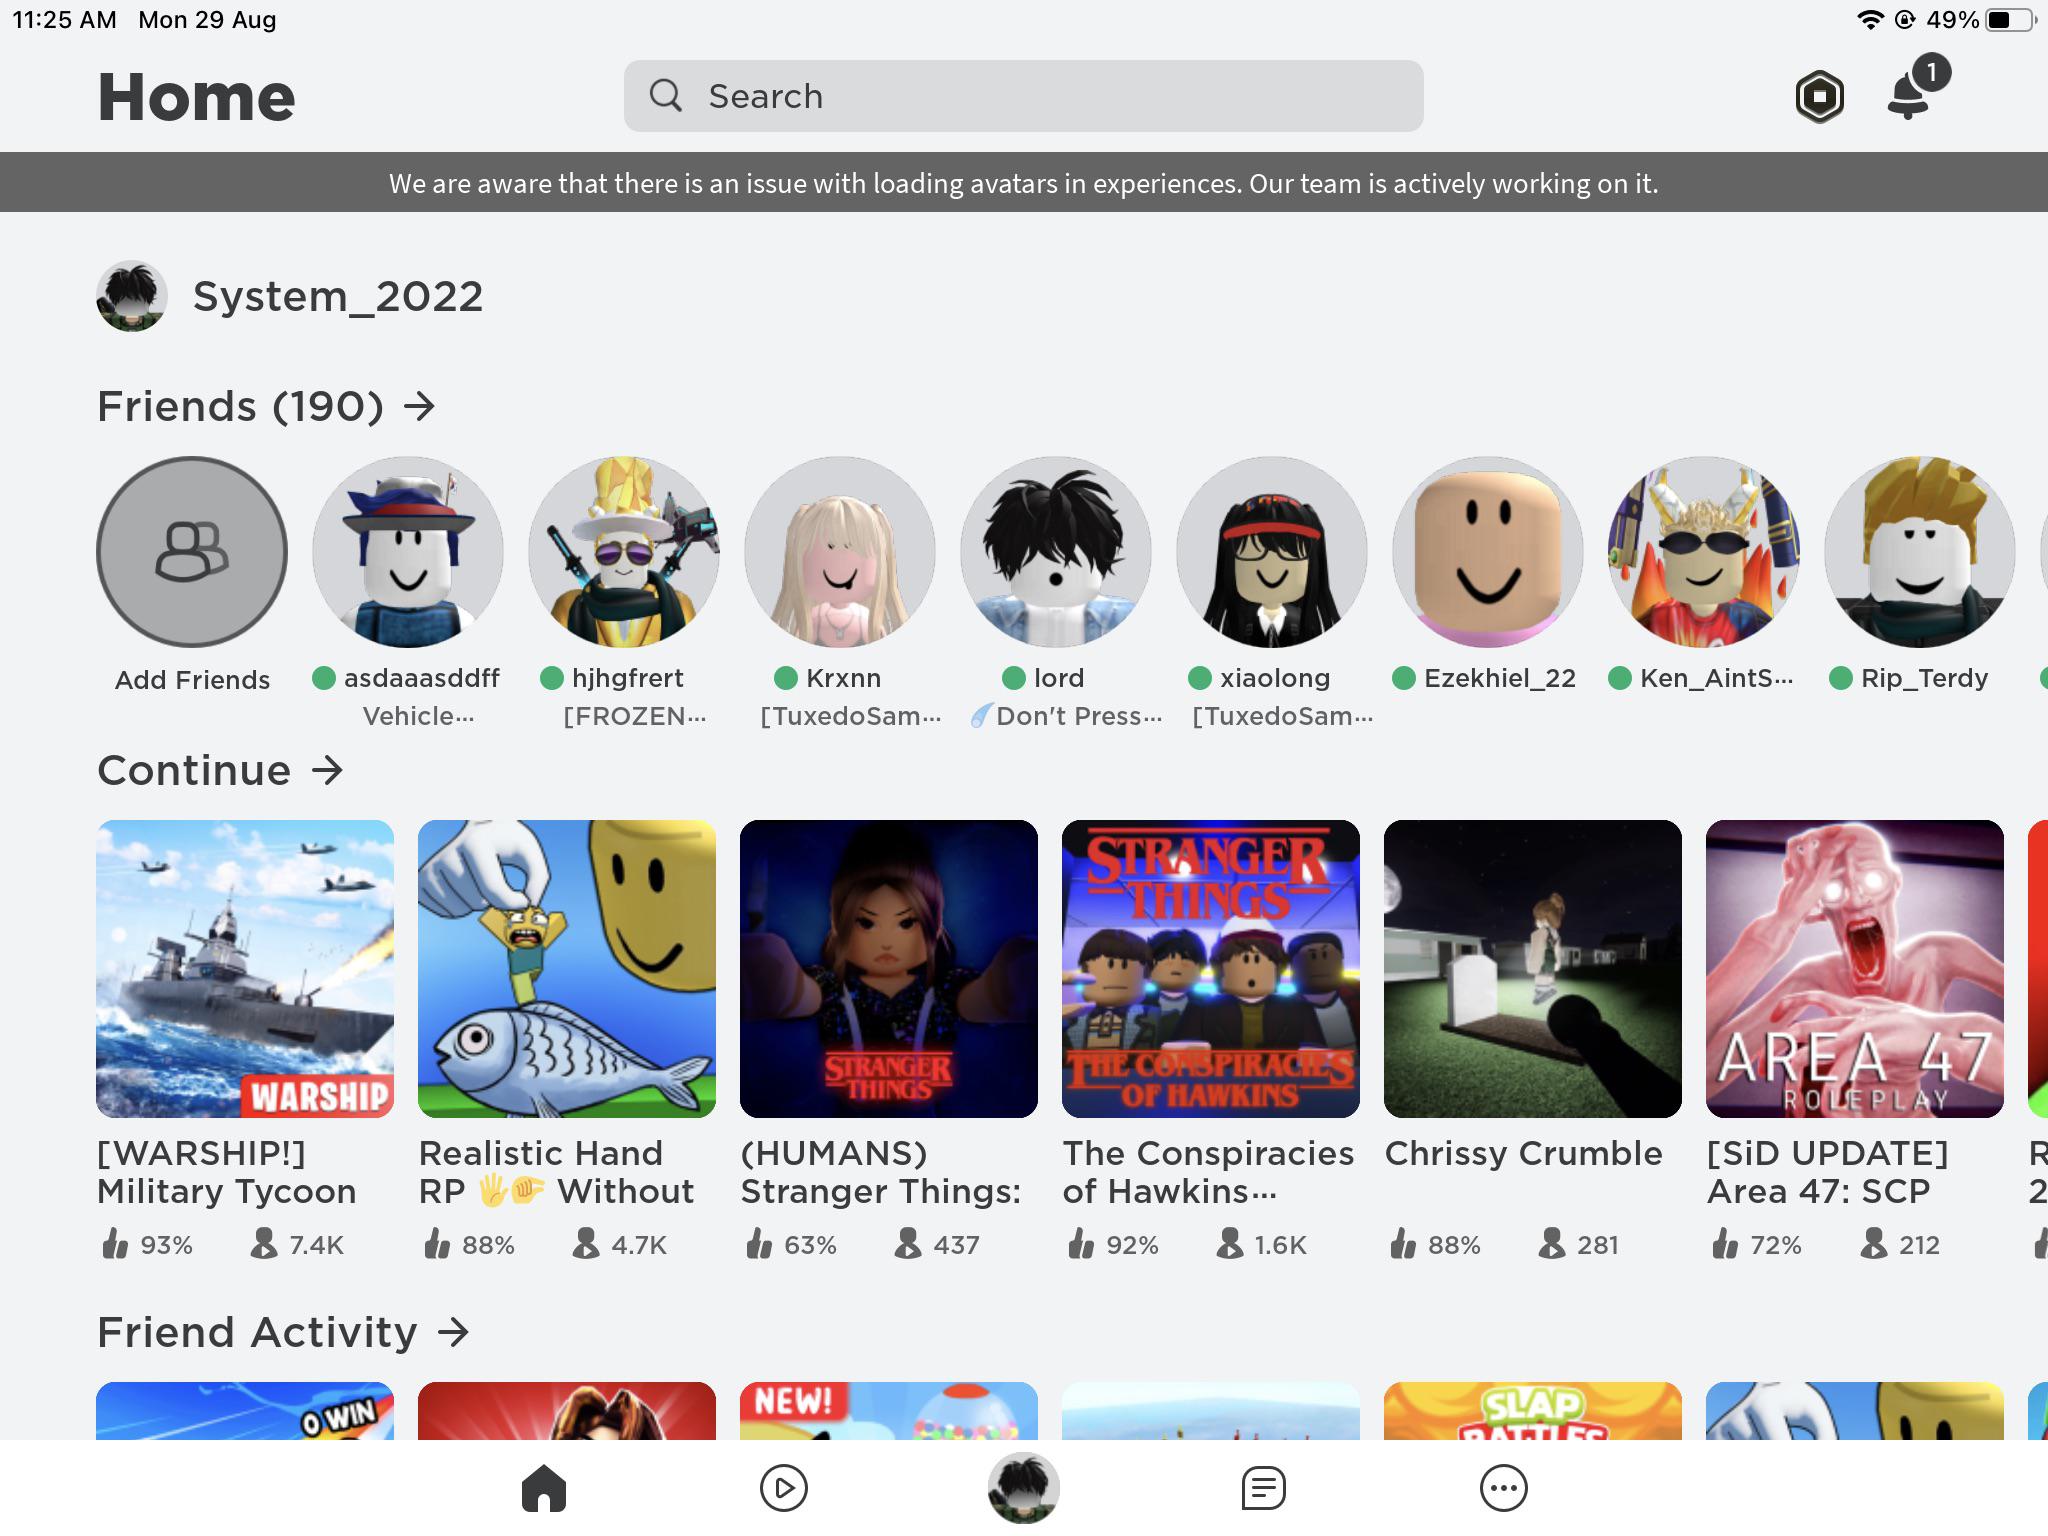
Task: Tap lord's Don't Press... game status
Action: [1066, 716]
